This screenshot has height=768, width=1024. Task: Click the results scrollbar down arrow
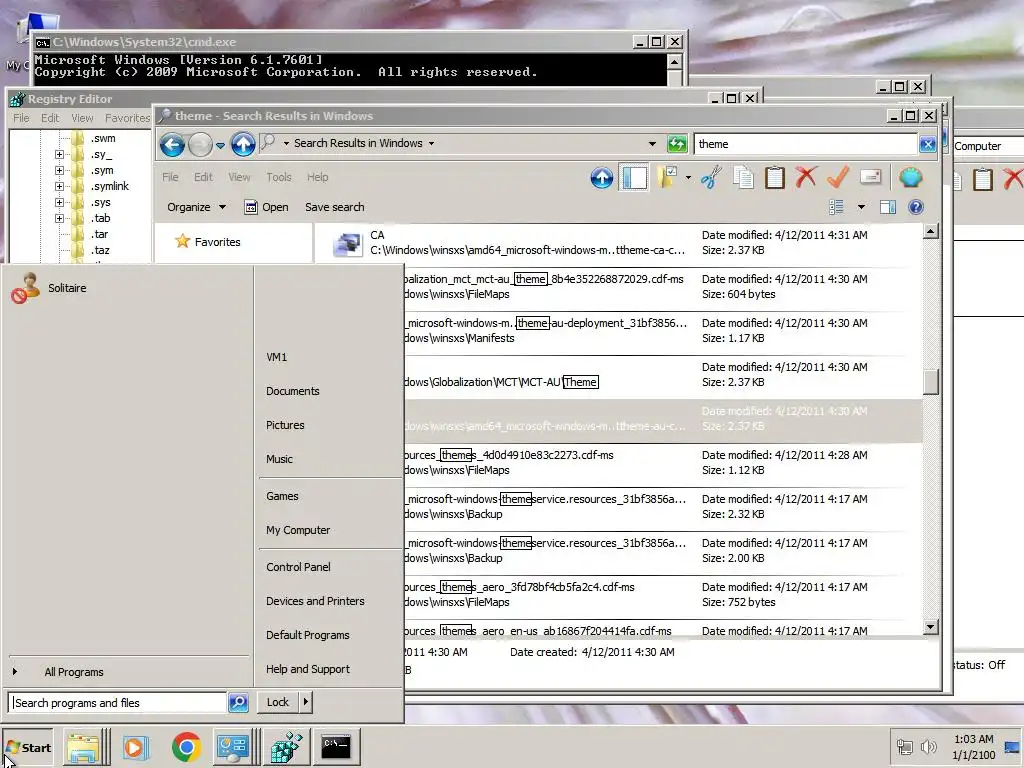tap(931, 627)
